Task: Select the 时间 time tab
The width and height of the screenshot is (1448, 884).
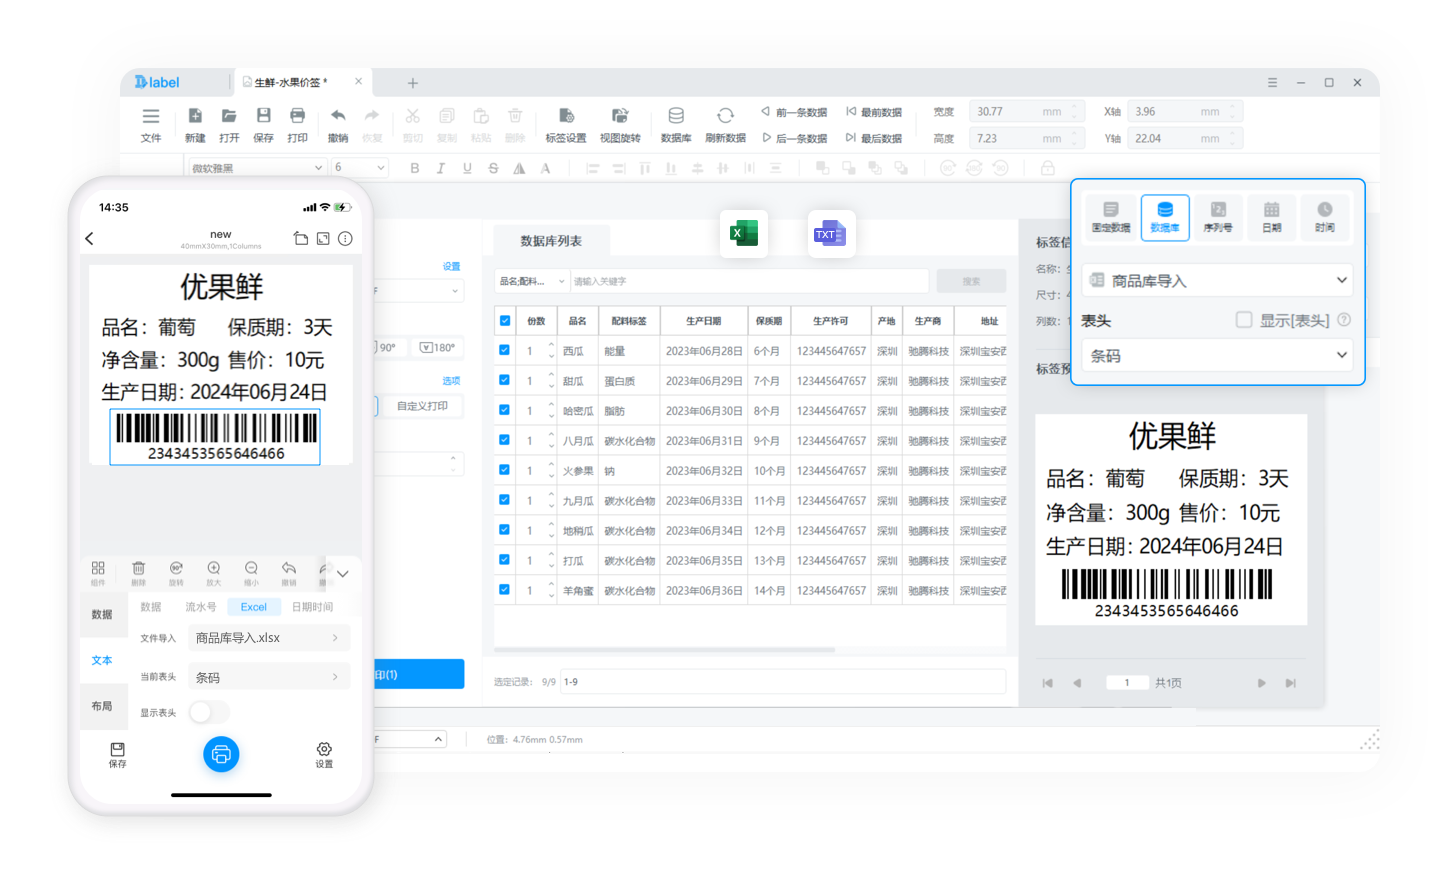Action: click(x=1324, y=217)
